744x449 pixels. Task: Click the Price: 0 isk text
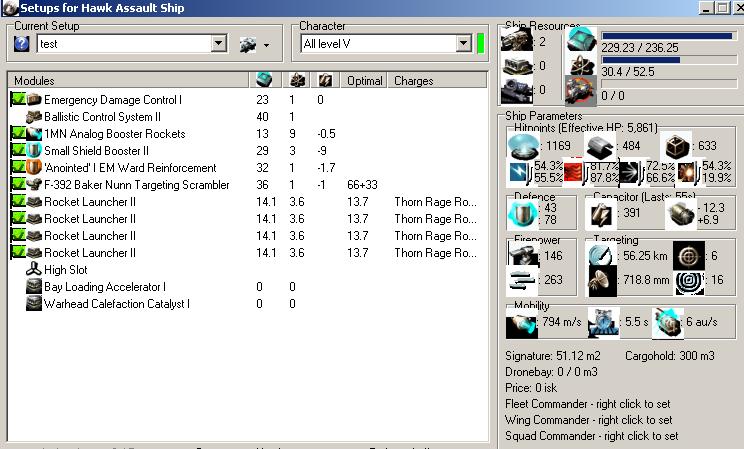(531, 388)
